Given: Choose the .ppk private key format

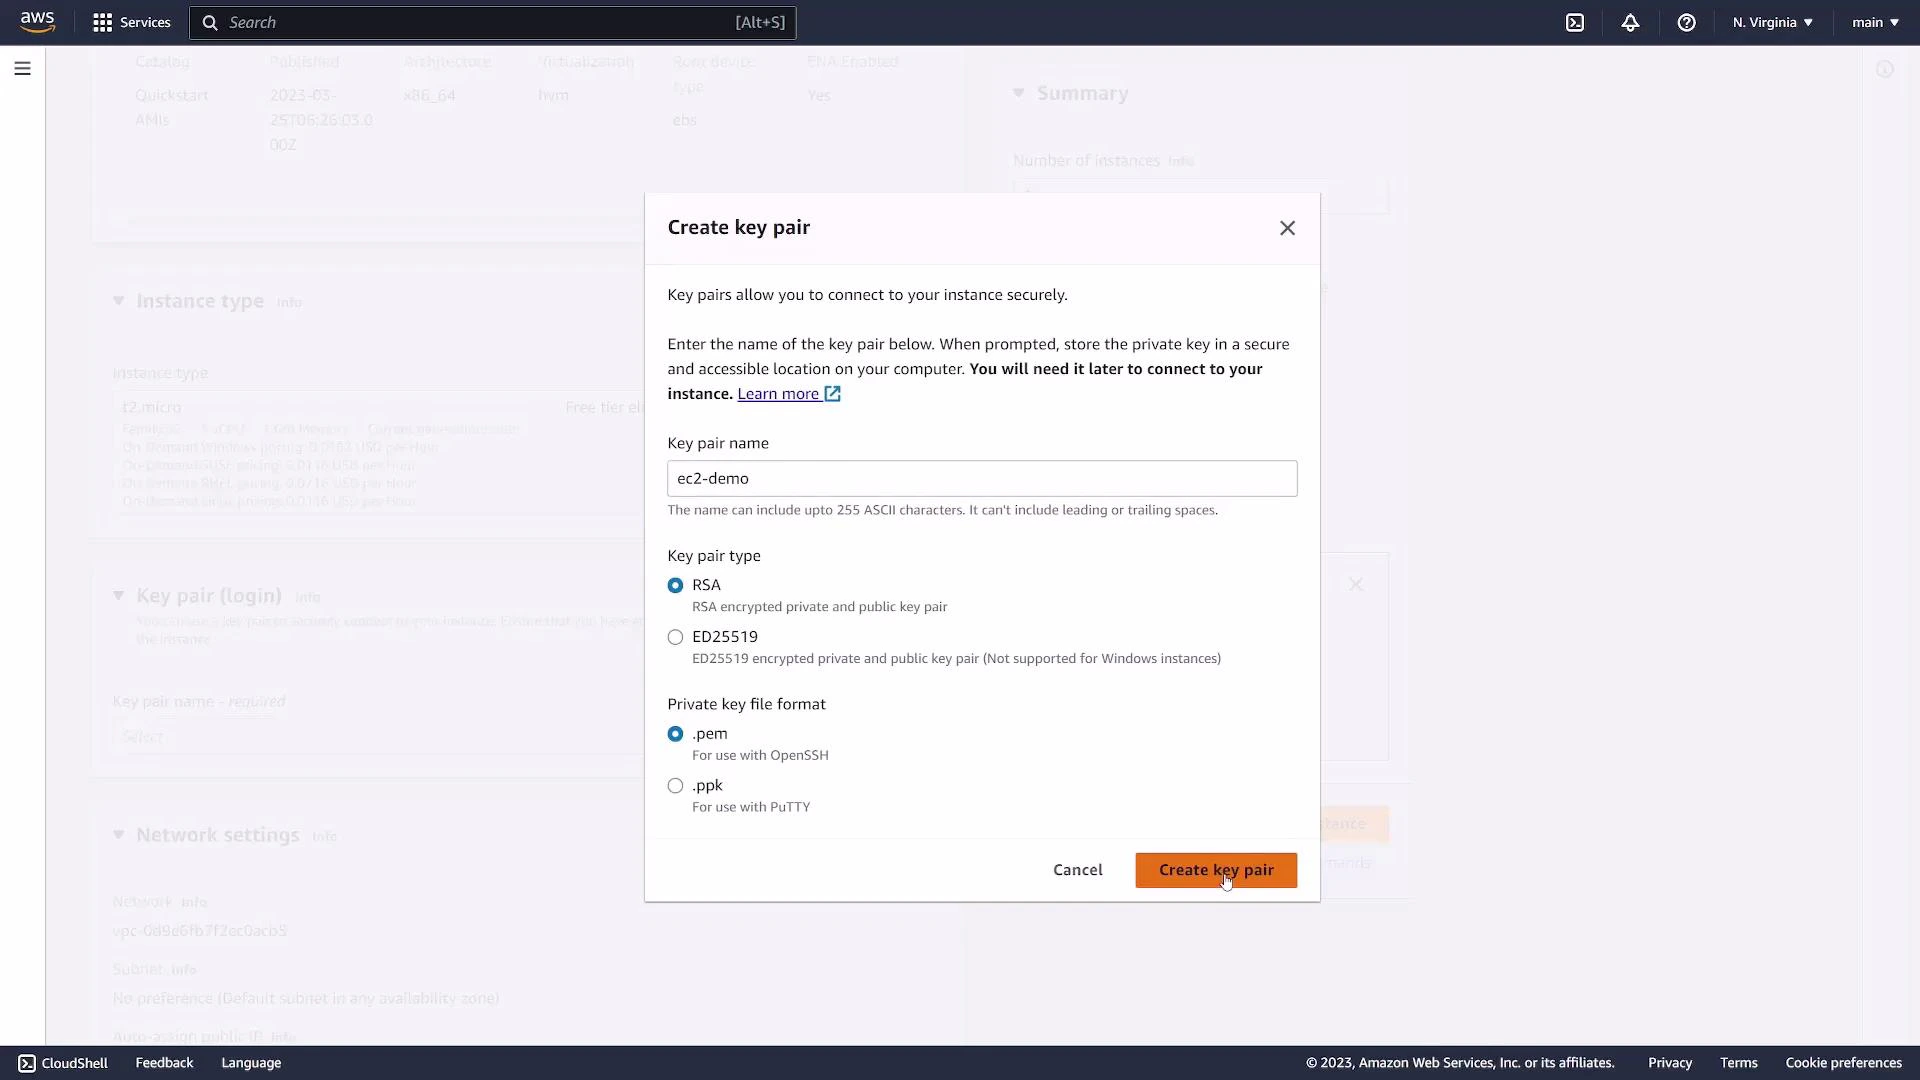Looking at the screenshot, I should (x=675, y=785).
